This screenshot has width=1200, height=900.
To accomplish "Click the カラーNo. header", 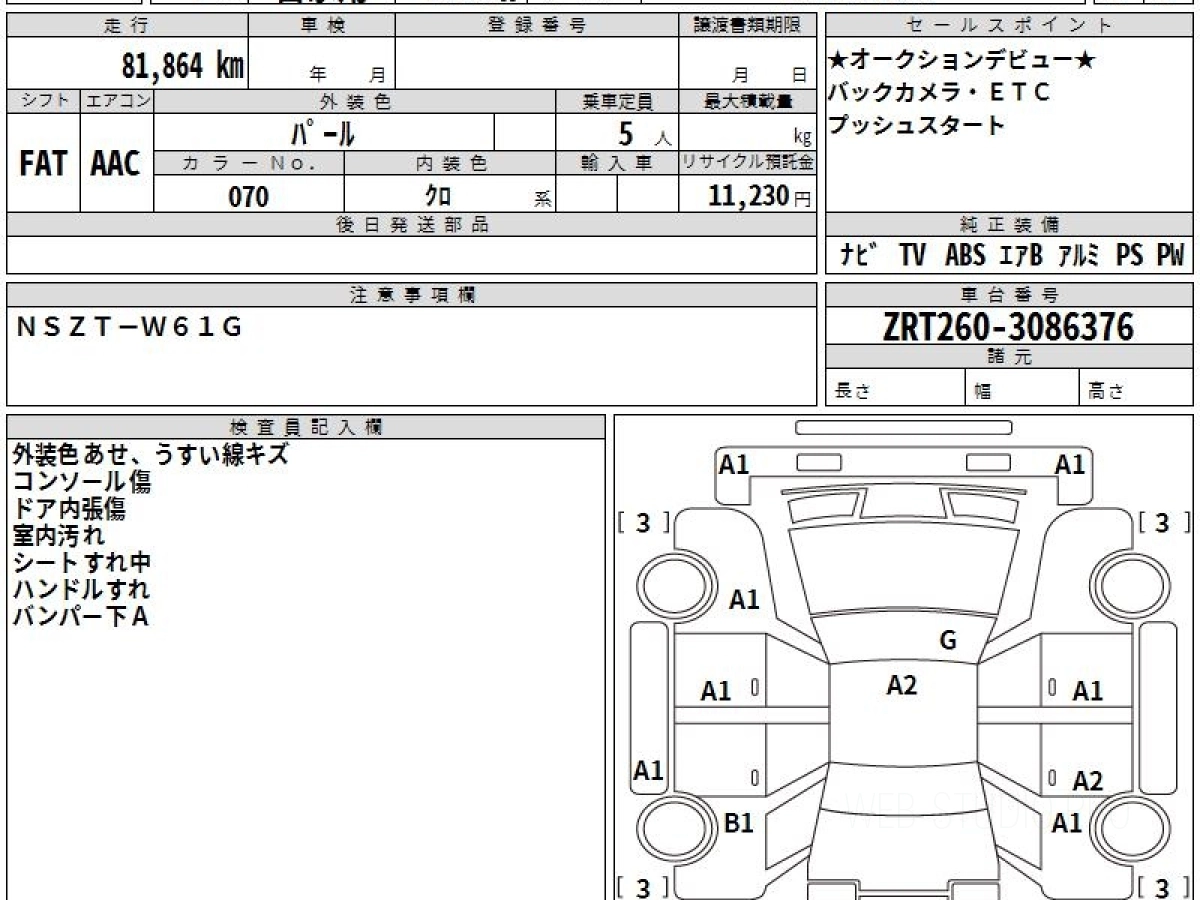I will point(249,163).
